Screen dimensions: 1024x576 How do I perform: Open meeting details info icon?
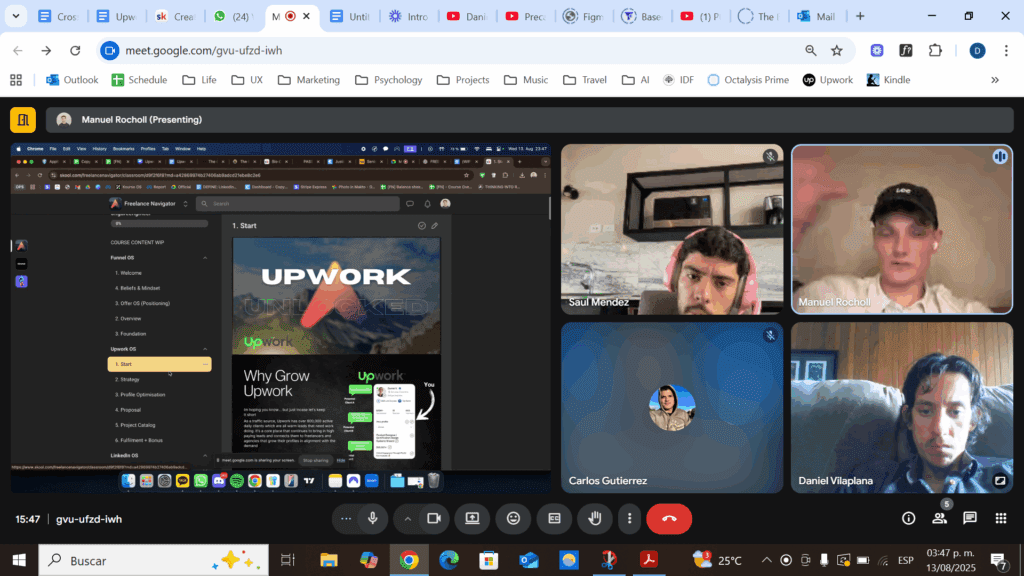(x=908, y=518)
